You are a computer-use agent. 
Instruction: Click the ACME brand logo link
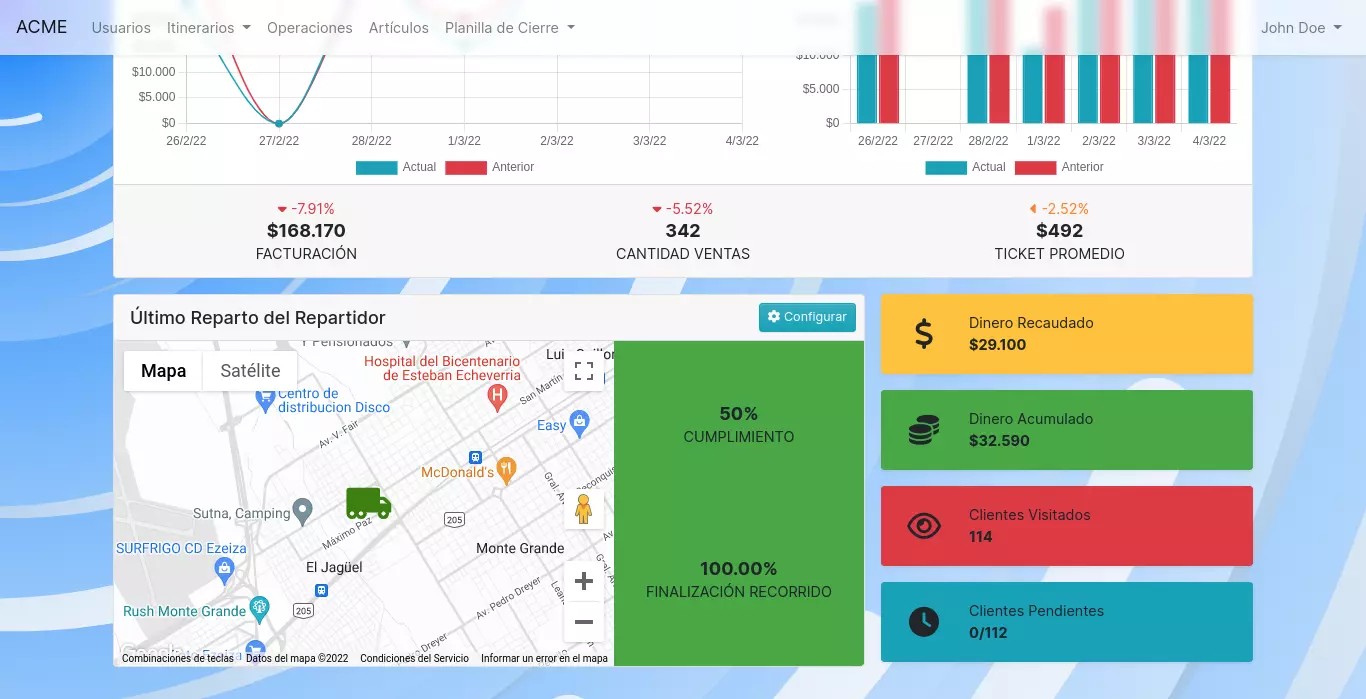coord(42,27)
